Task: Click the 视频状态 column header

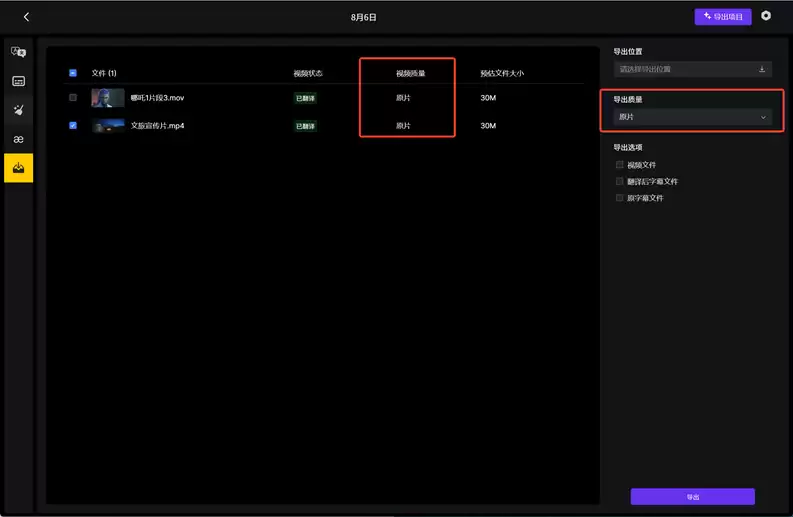Action: tap(308, 73)
